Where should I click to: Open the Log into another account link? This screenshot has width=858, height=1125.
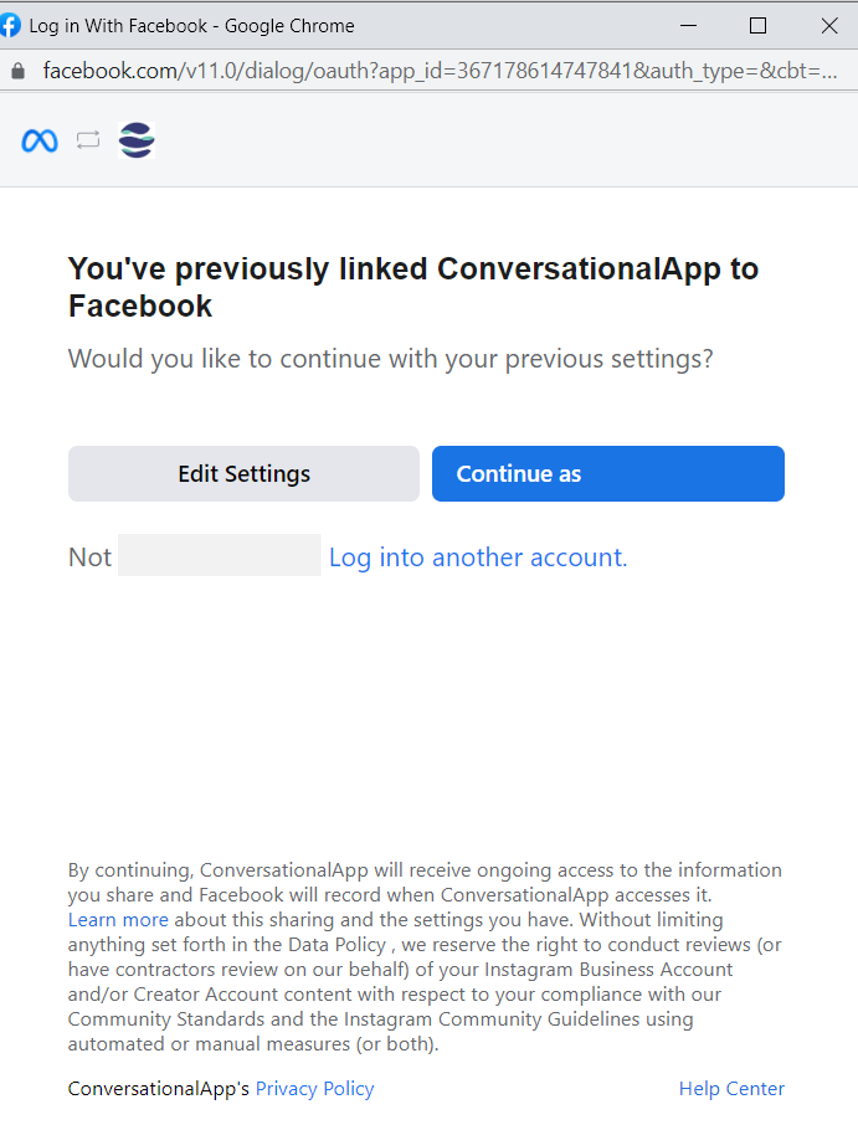pos(478,557)
